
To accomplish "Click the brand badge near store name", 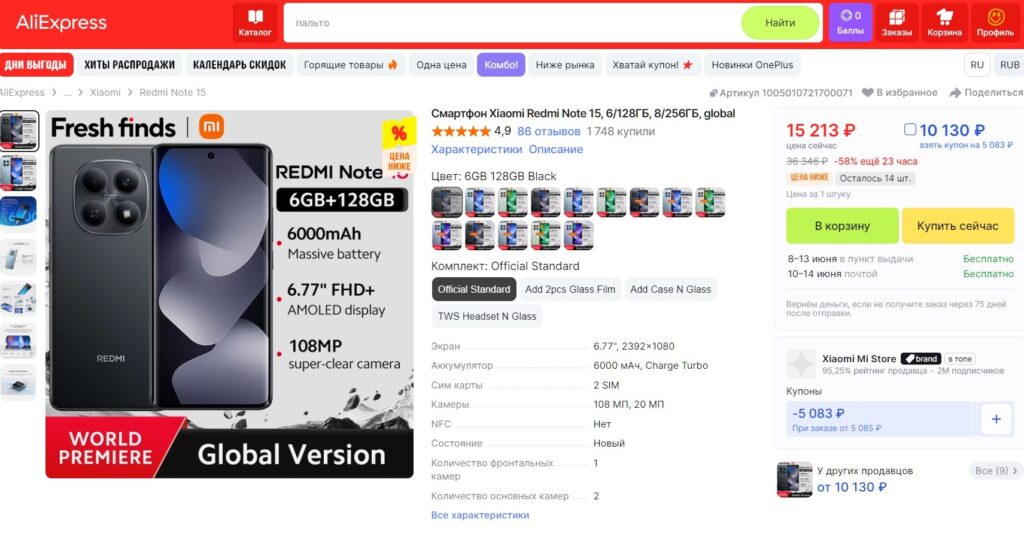I will (921, 359).
